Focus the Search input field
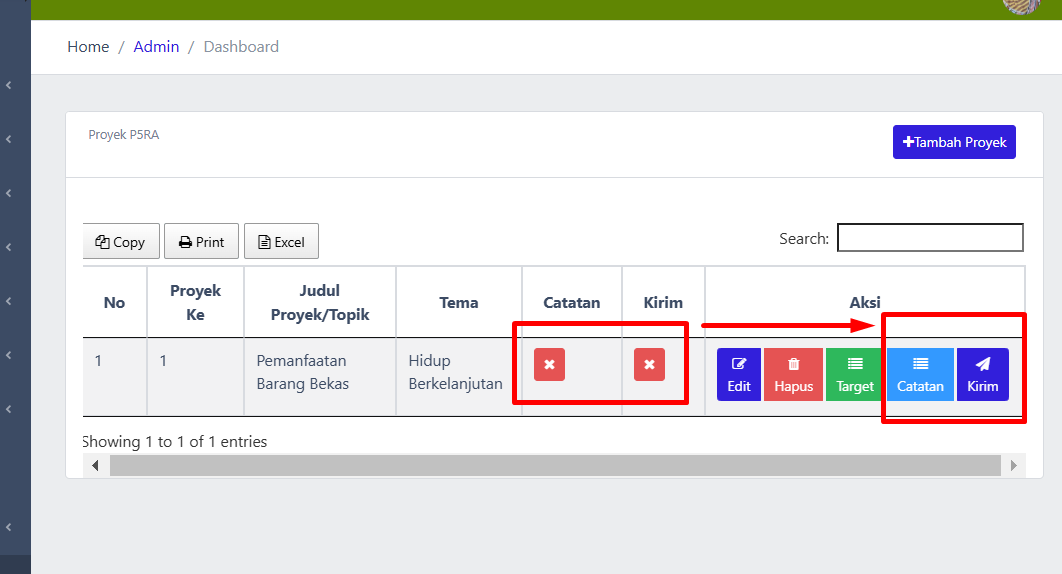Viewport: 1062px width, 574px height. tap(930, 238)
